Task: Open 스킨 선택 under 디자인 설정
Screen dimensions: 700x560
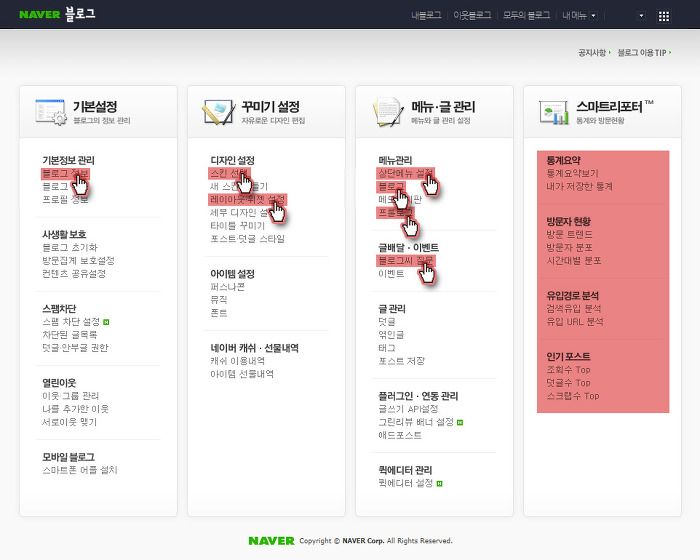Action: (229, 173)
